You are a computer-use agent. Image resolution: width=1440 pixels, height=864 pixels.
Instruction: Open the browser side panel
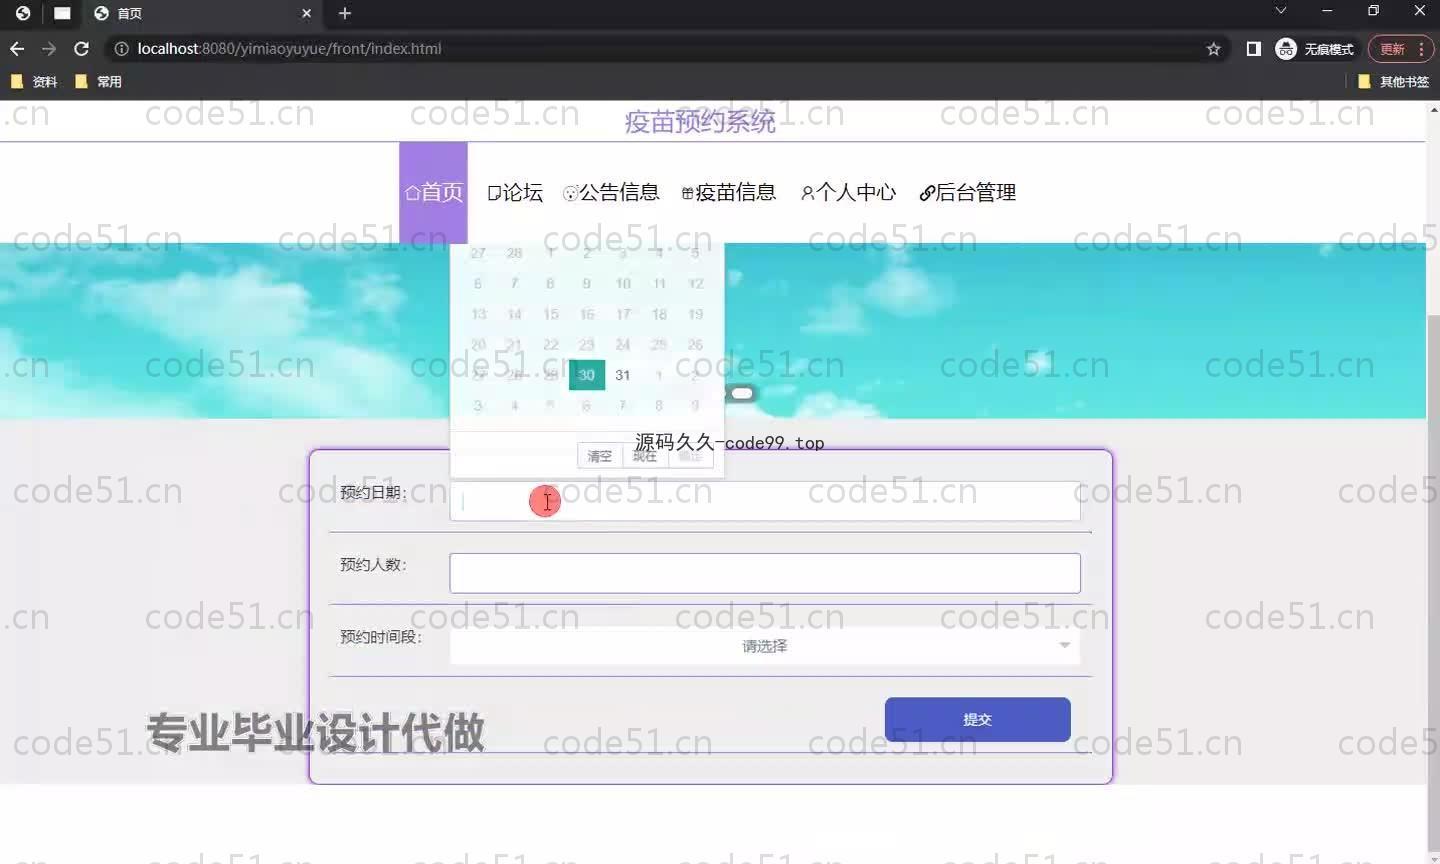point(1253,48)
